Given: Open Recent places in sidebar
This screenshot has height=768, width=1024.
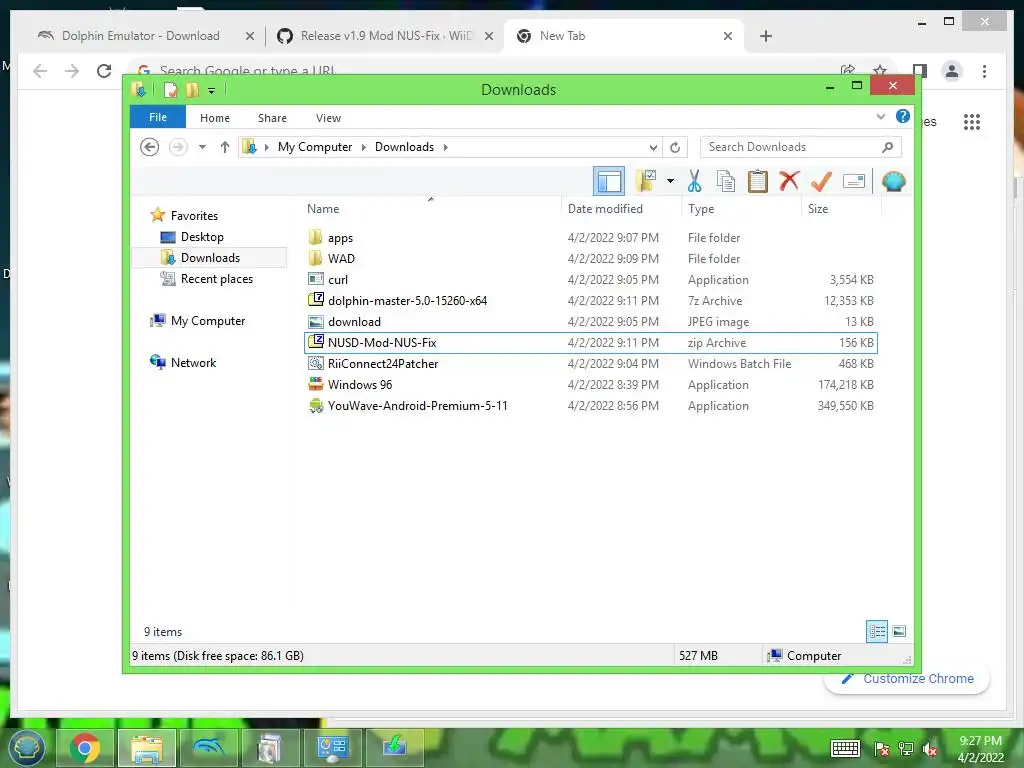Looking at the screenshot, I should [x=217, y=279].
